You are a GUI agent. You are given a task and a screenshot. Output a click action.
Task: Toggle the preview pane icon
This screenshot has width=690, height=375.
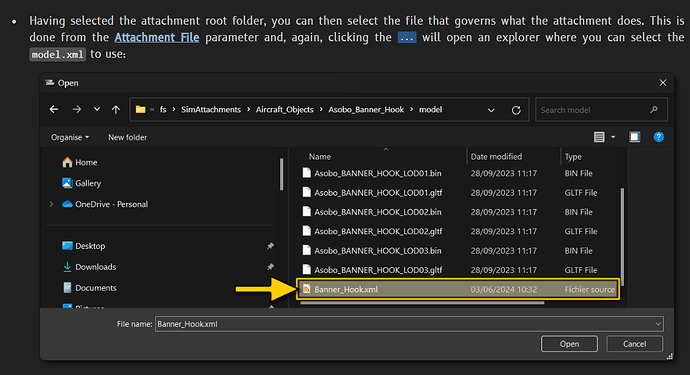pyautogui.click(x=635, y=137)
